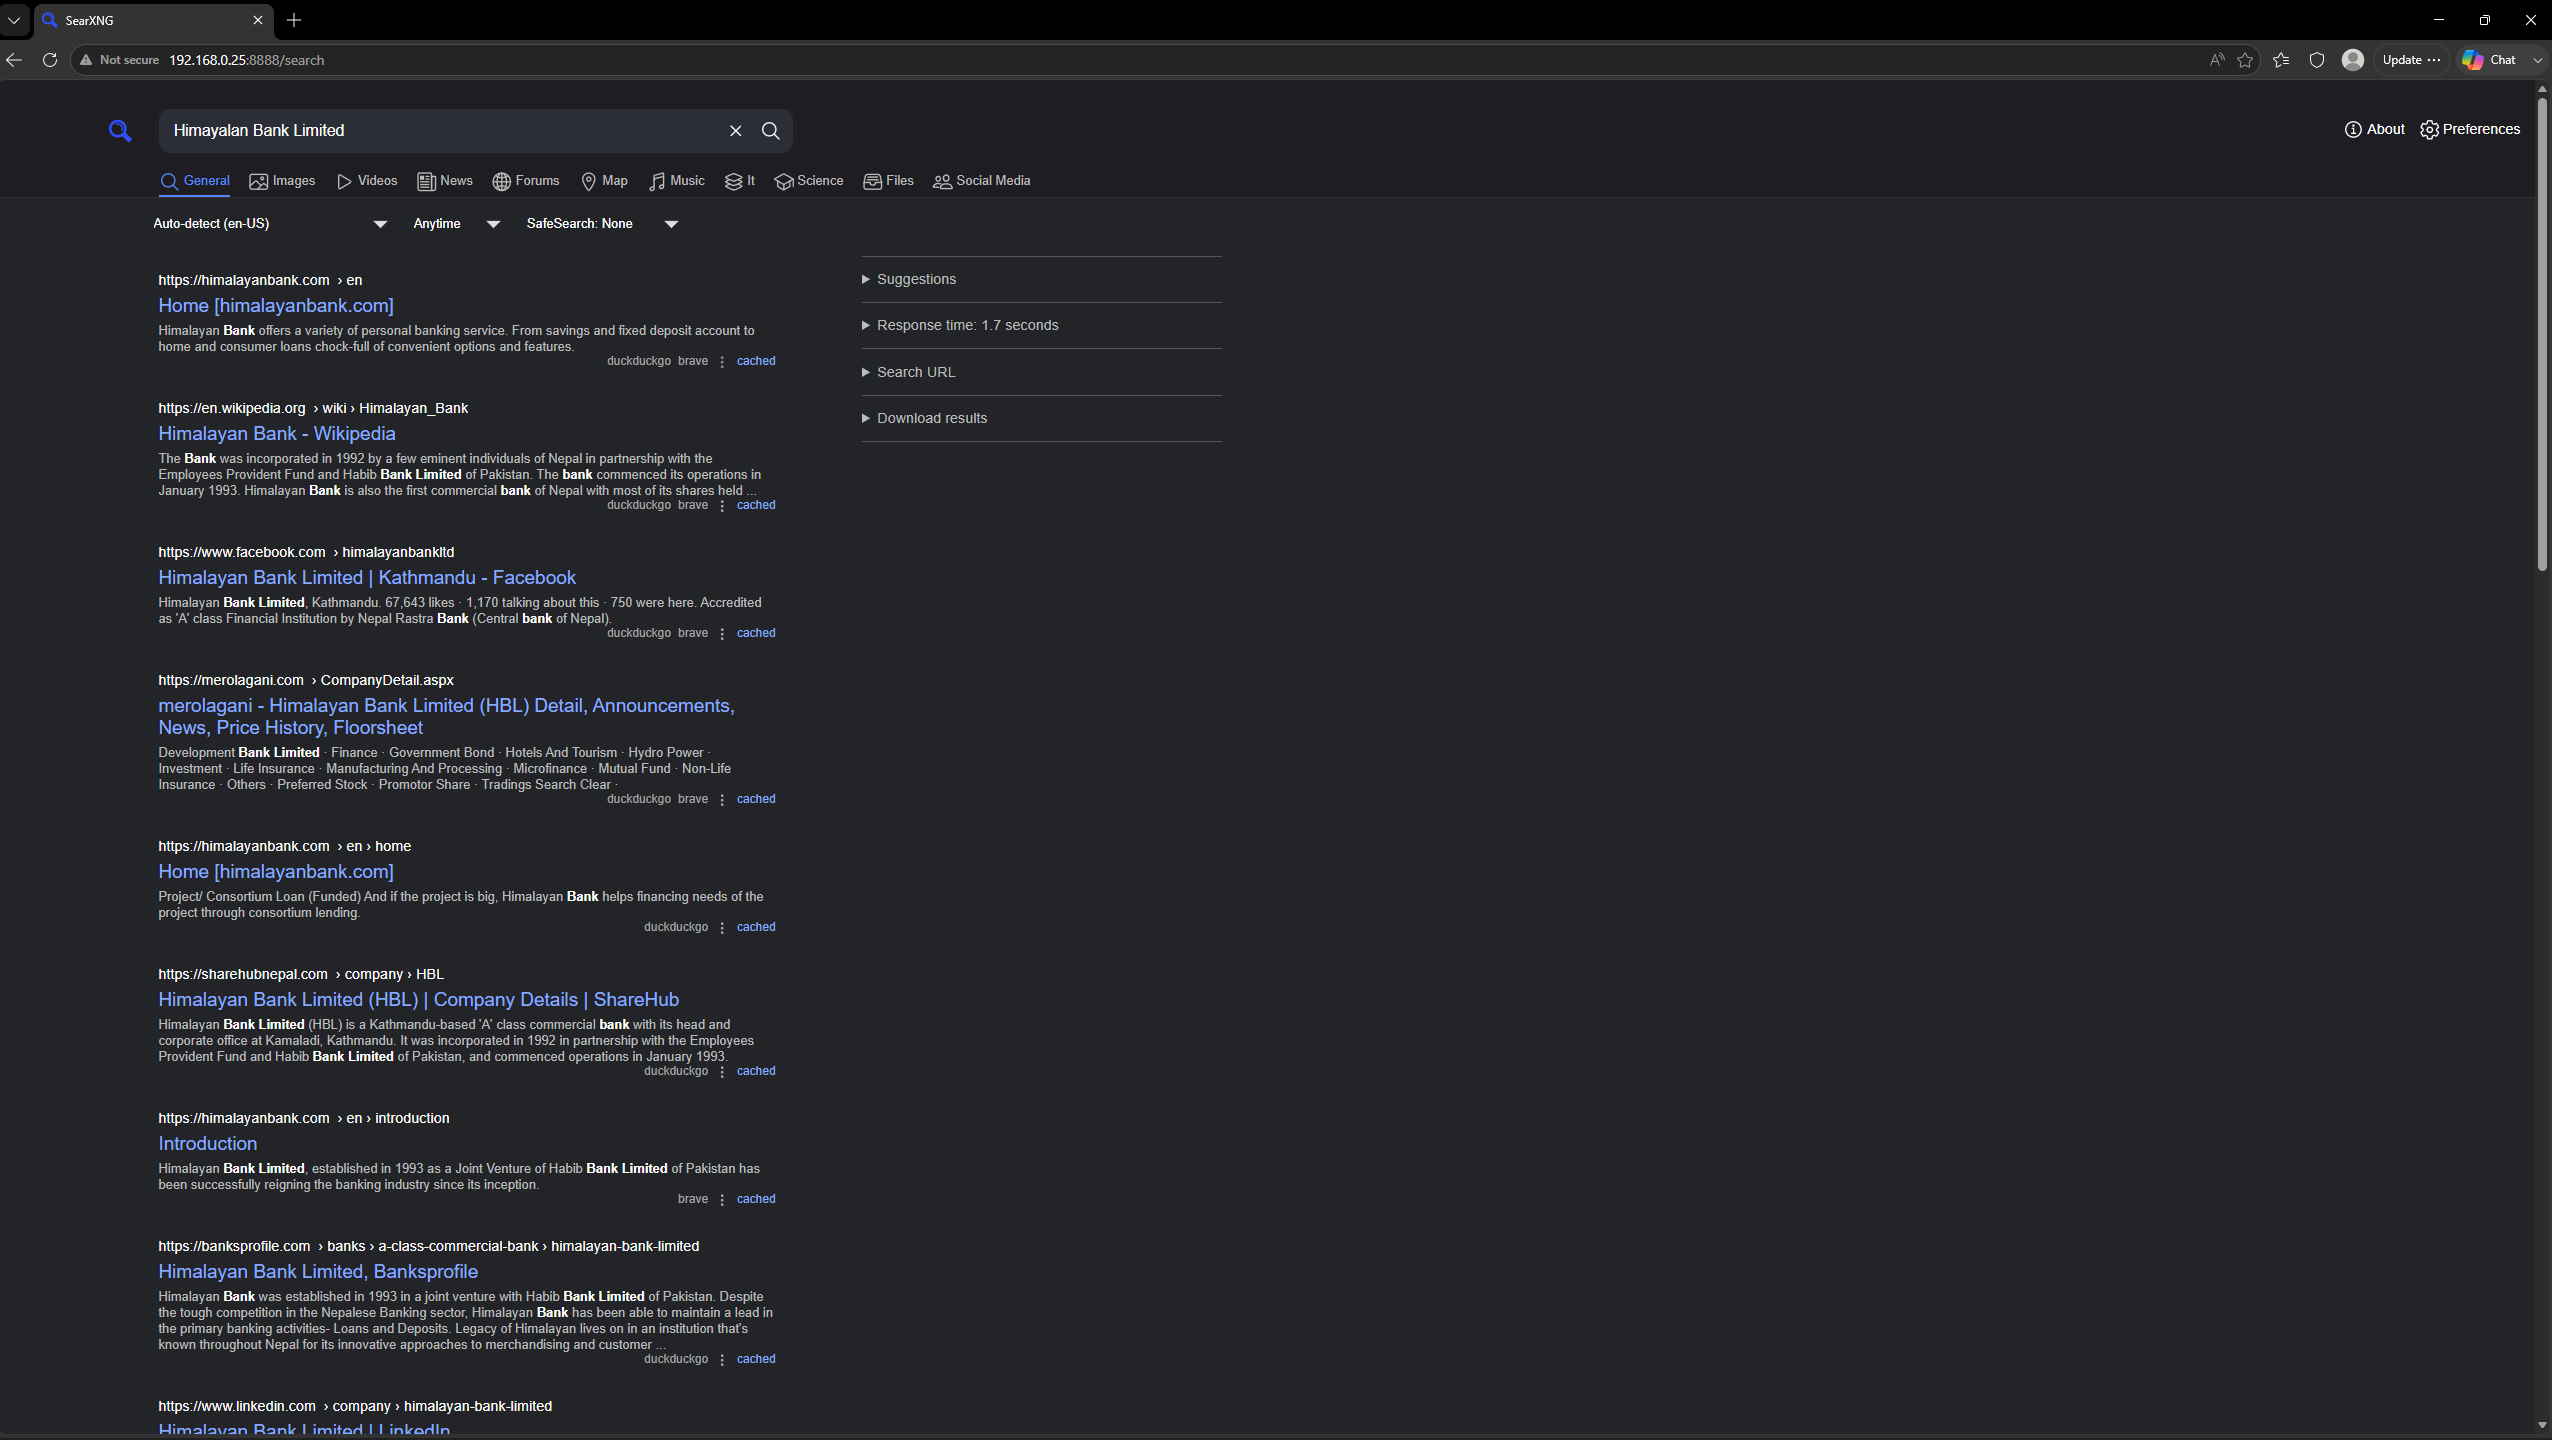The image size is (2552, 1440).
Task: Open cached link for Introduction result
Action: tap(756, 1200)
